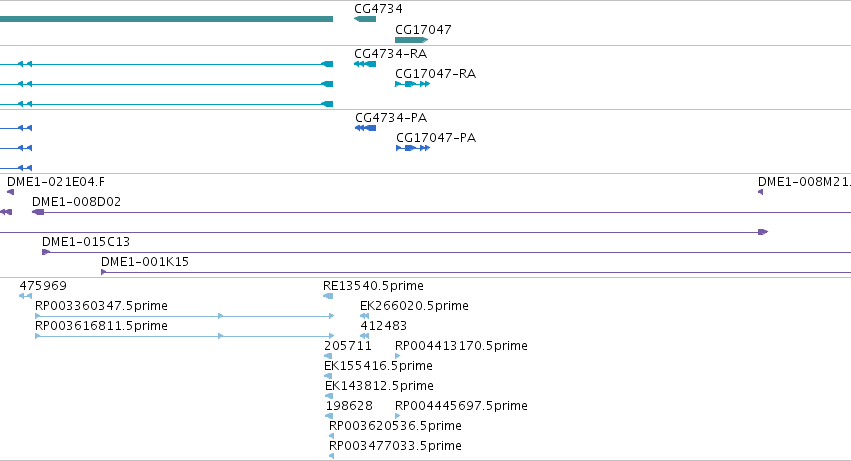This screenshot has height=461, width=851.
Task: Click the RE13540.5prime EST glyph
Action: [328, 296]
